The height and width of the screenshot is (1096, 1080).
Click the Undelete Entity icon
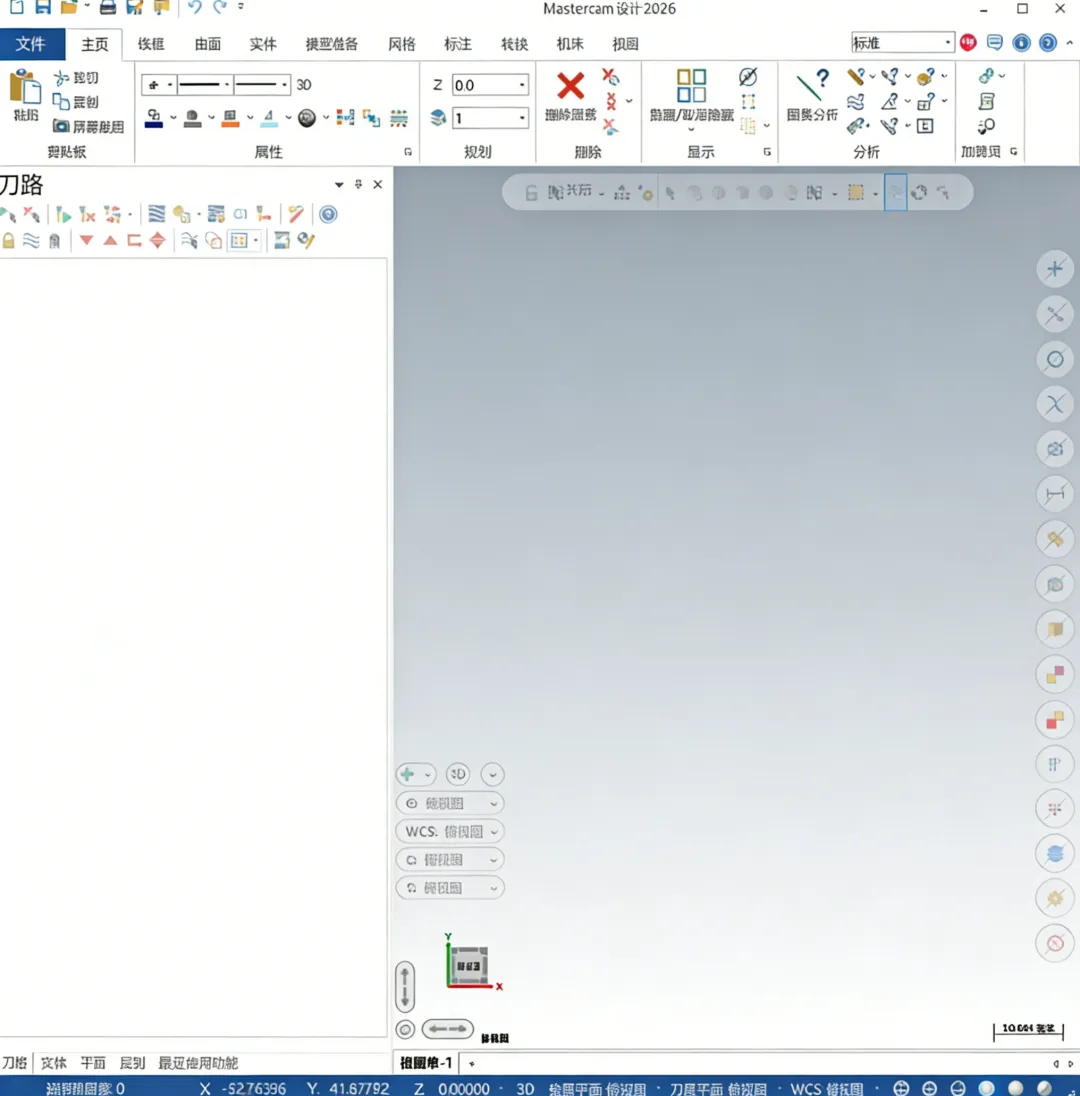[610, 127]
